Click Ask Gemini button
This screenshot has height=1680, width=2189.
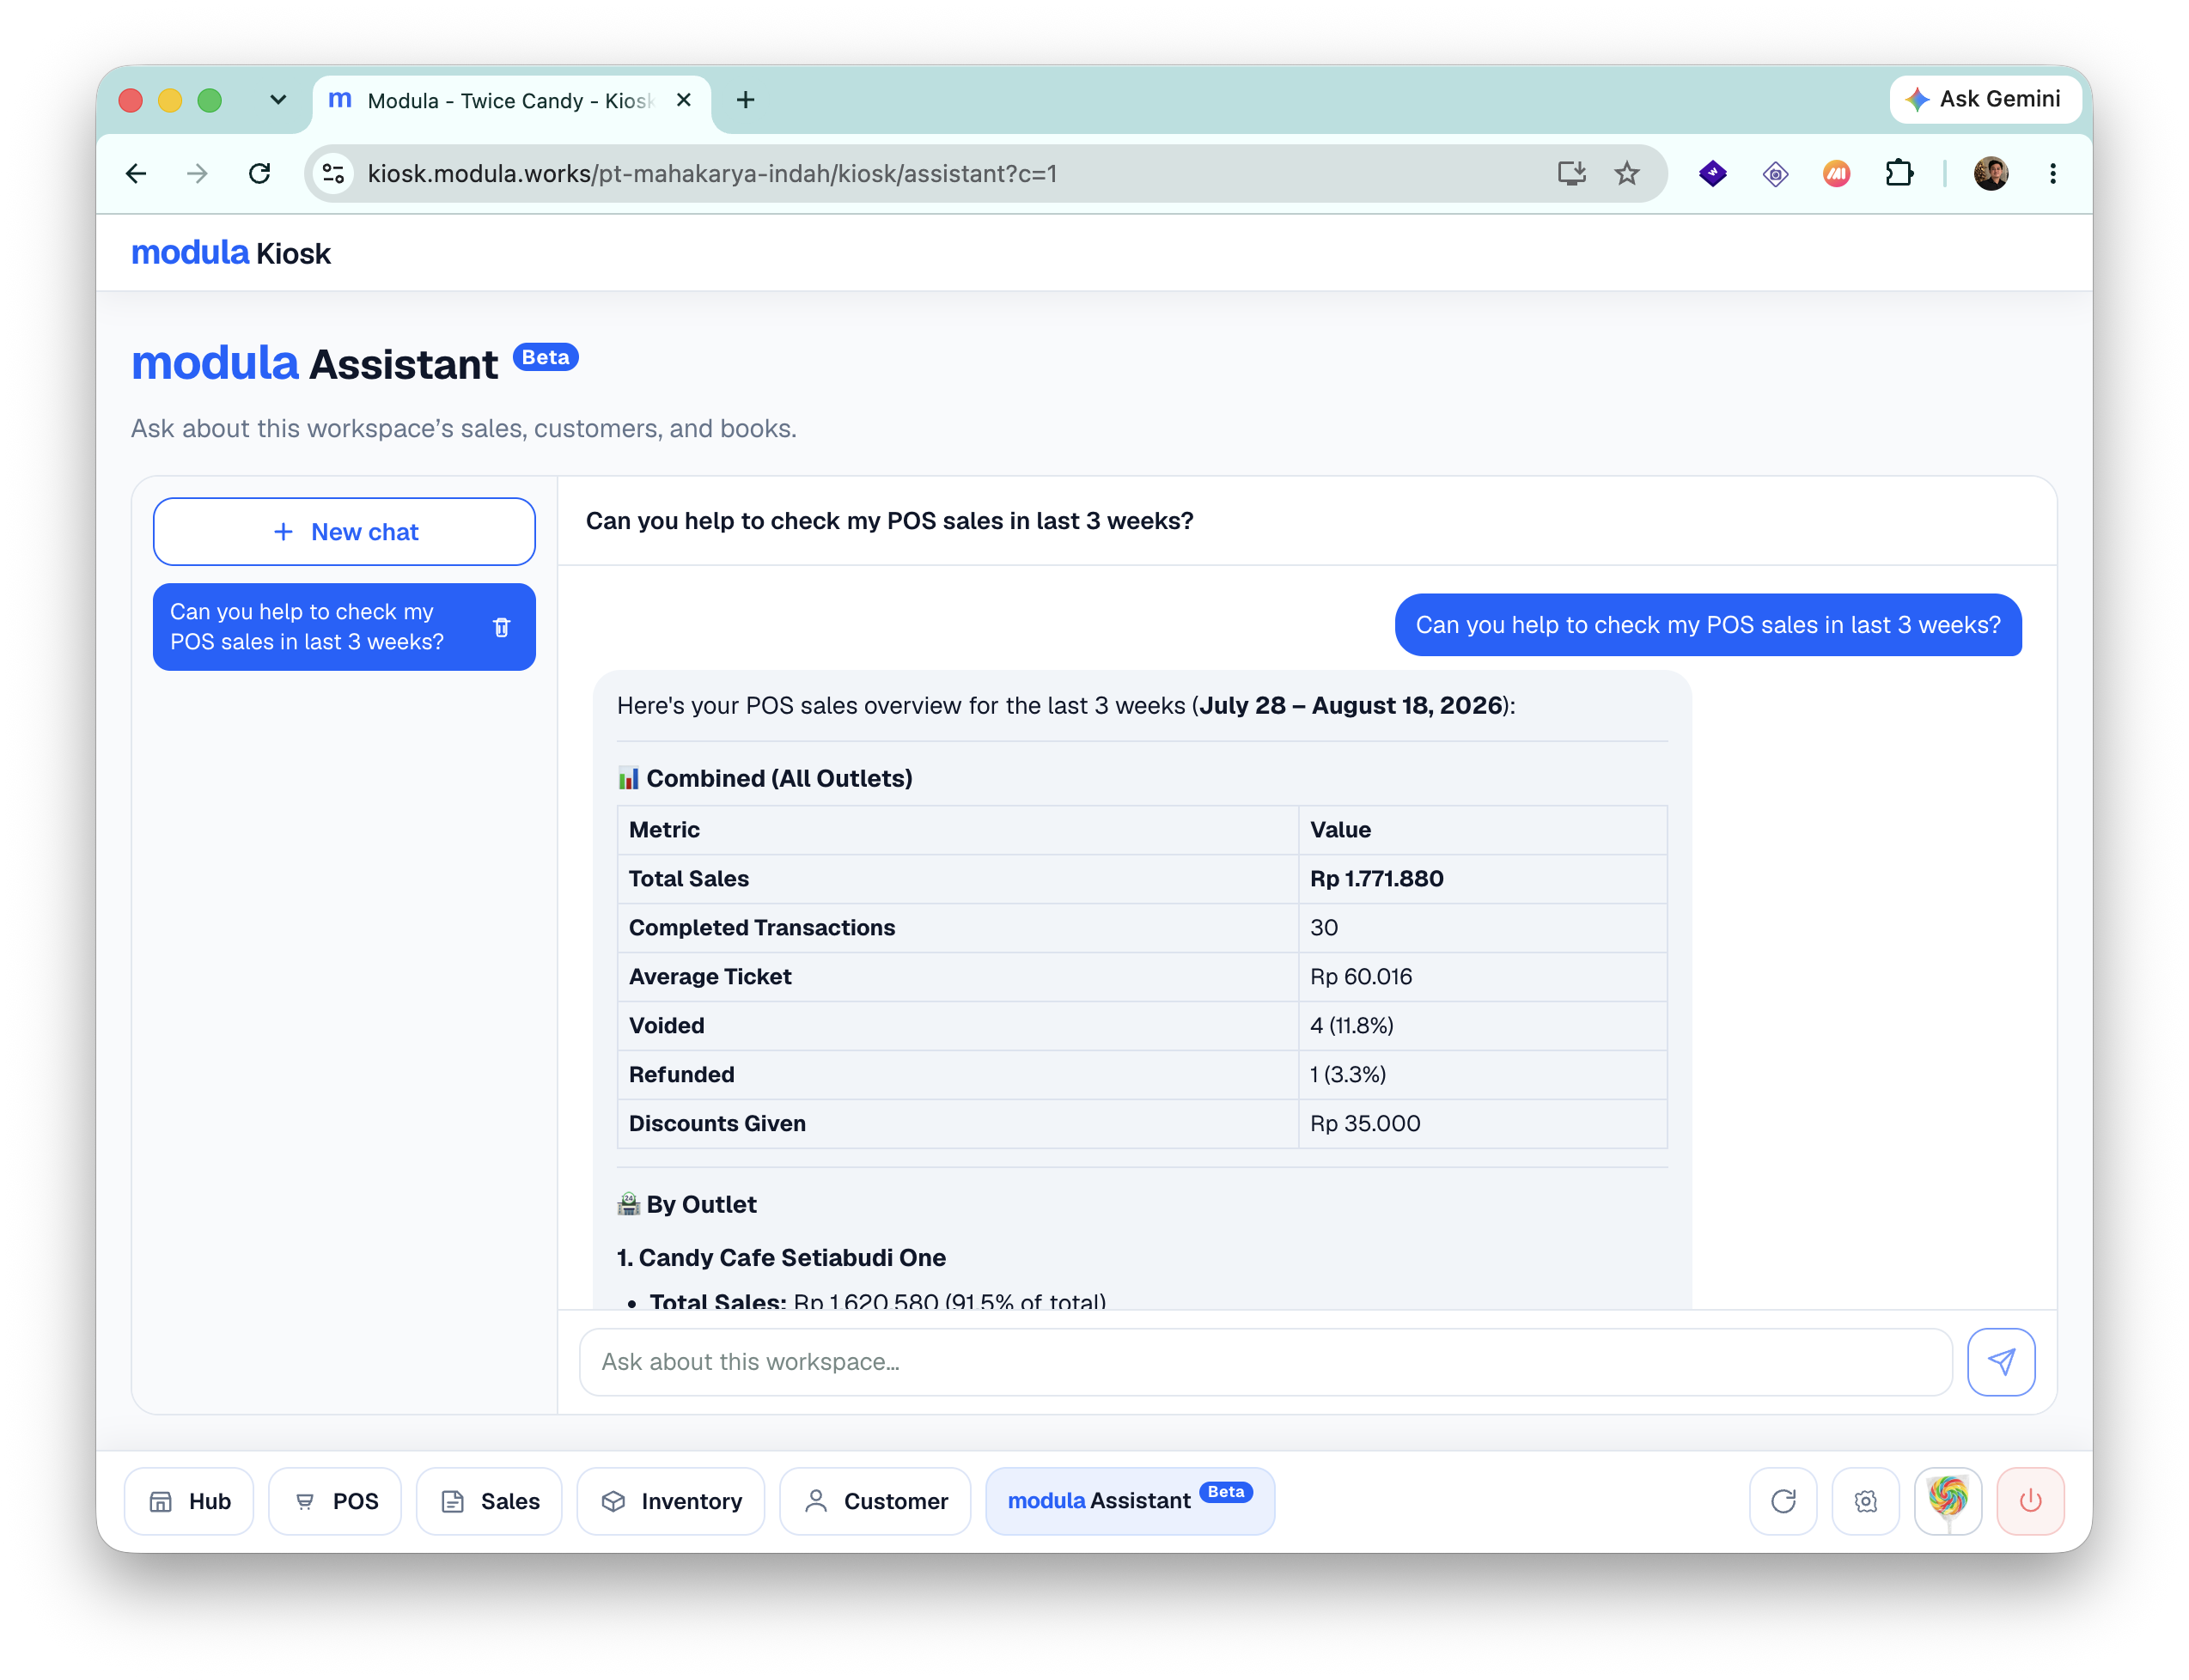(1985, 99)
